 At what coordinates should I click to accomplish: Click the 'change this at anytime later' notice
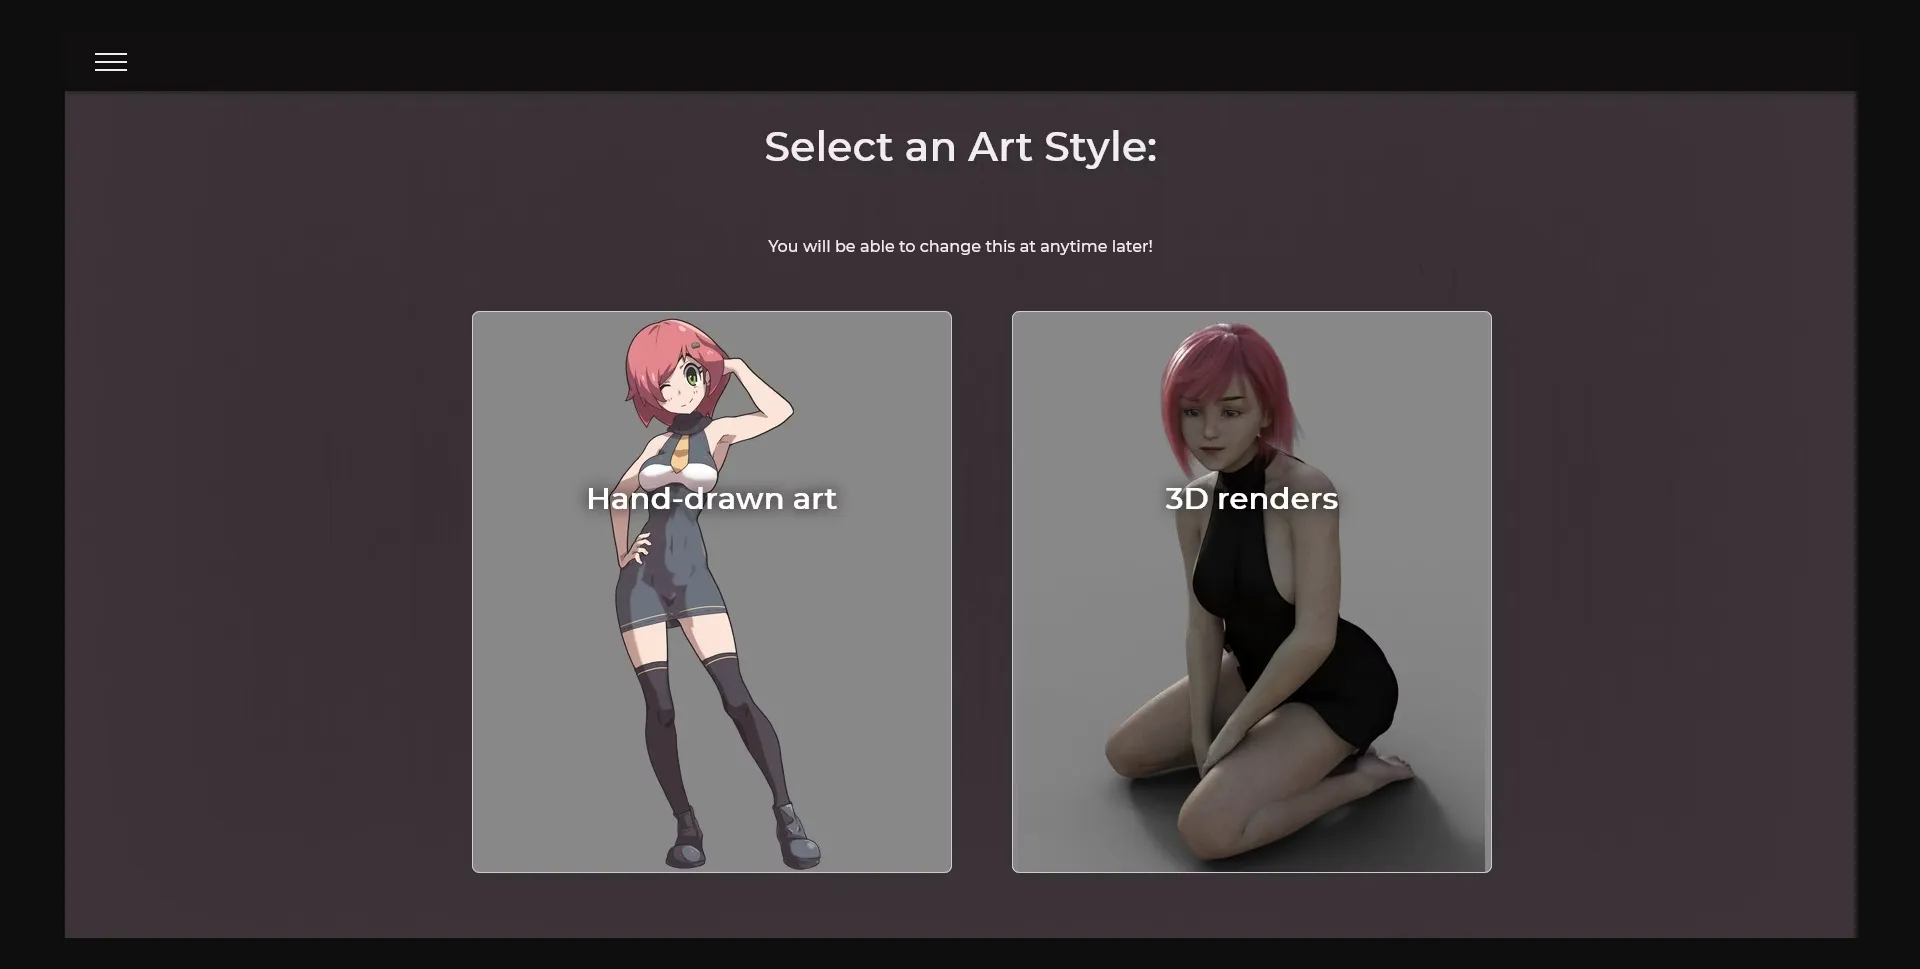click(x=960, y=246)
